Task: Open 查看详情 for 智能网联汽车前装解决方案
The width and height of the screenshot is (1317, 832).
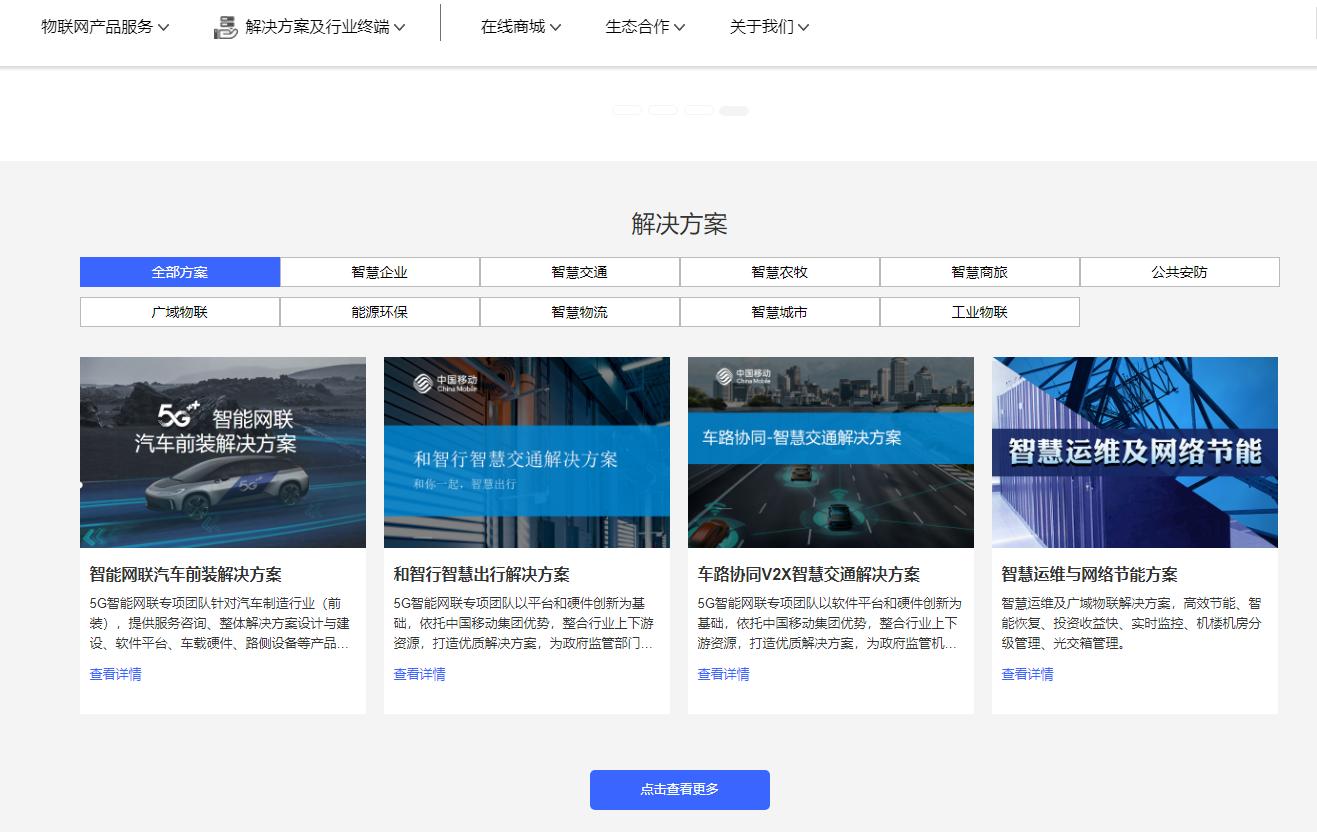Action: pos(115,674)
